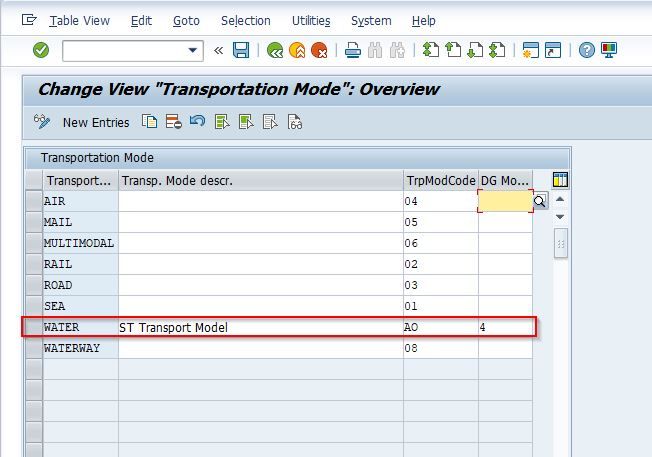Click the window menu icon left of Table View
The height and width of the screenshot is (457, 652).
[29, 20]
